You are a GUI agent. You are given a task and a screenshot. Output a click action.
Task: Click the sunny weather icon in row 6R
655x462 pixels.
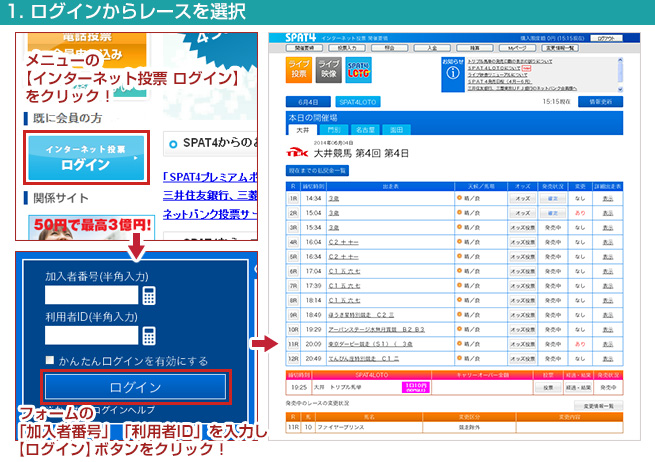pos(459,271)
